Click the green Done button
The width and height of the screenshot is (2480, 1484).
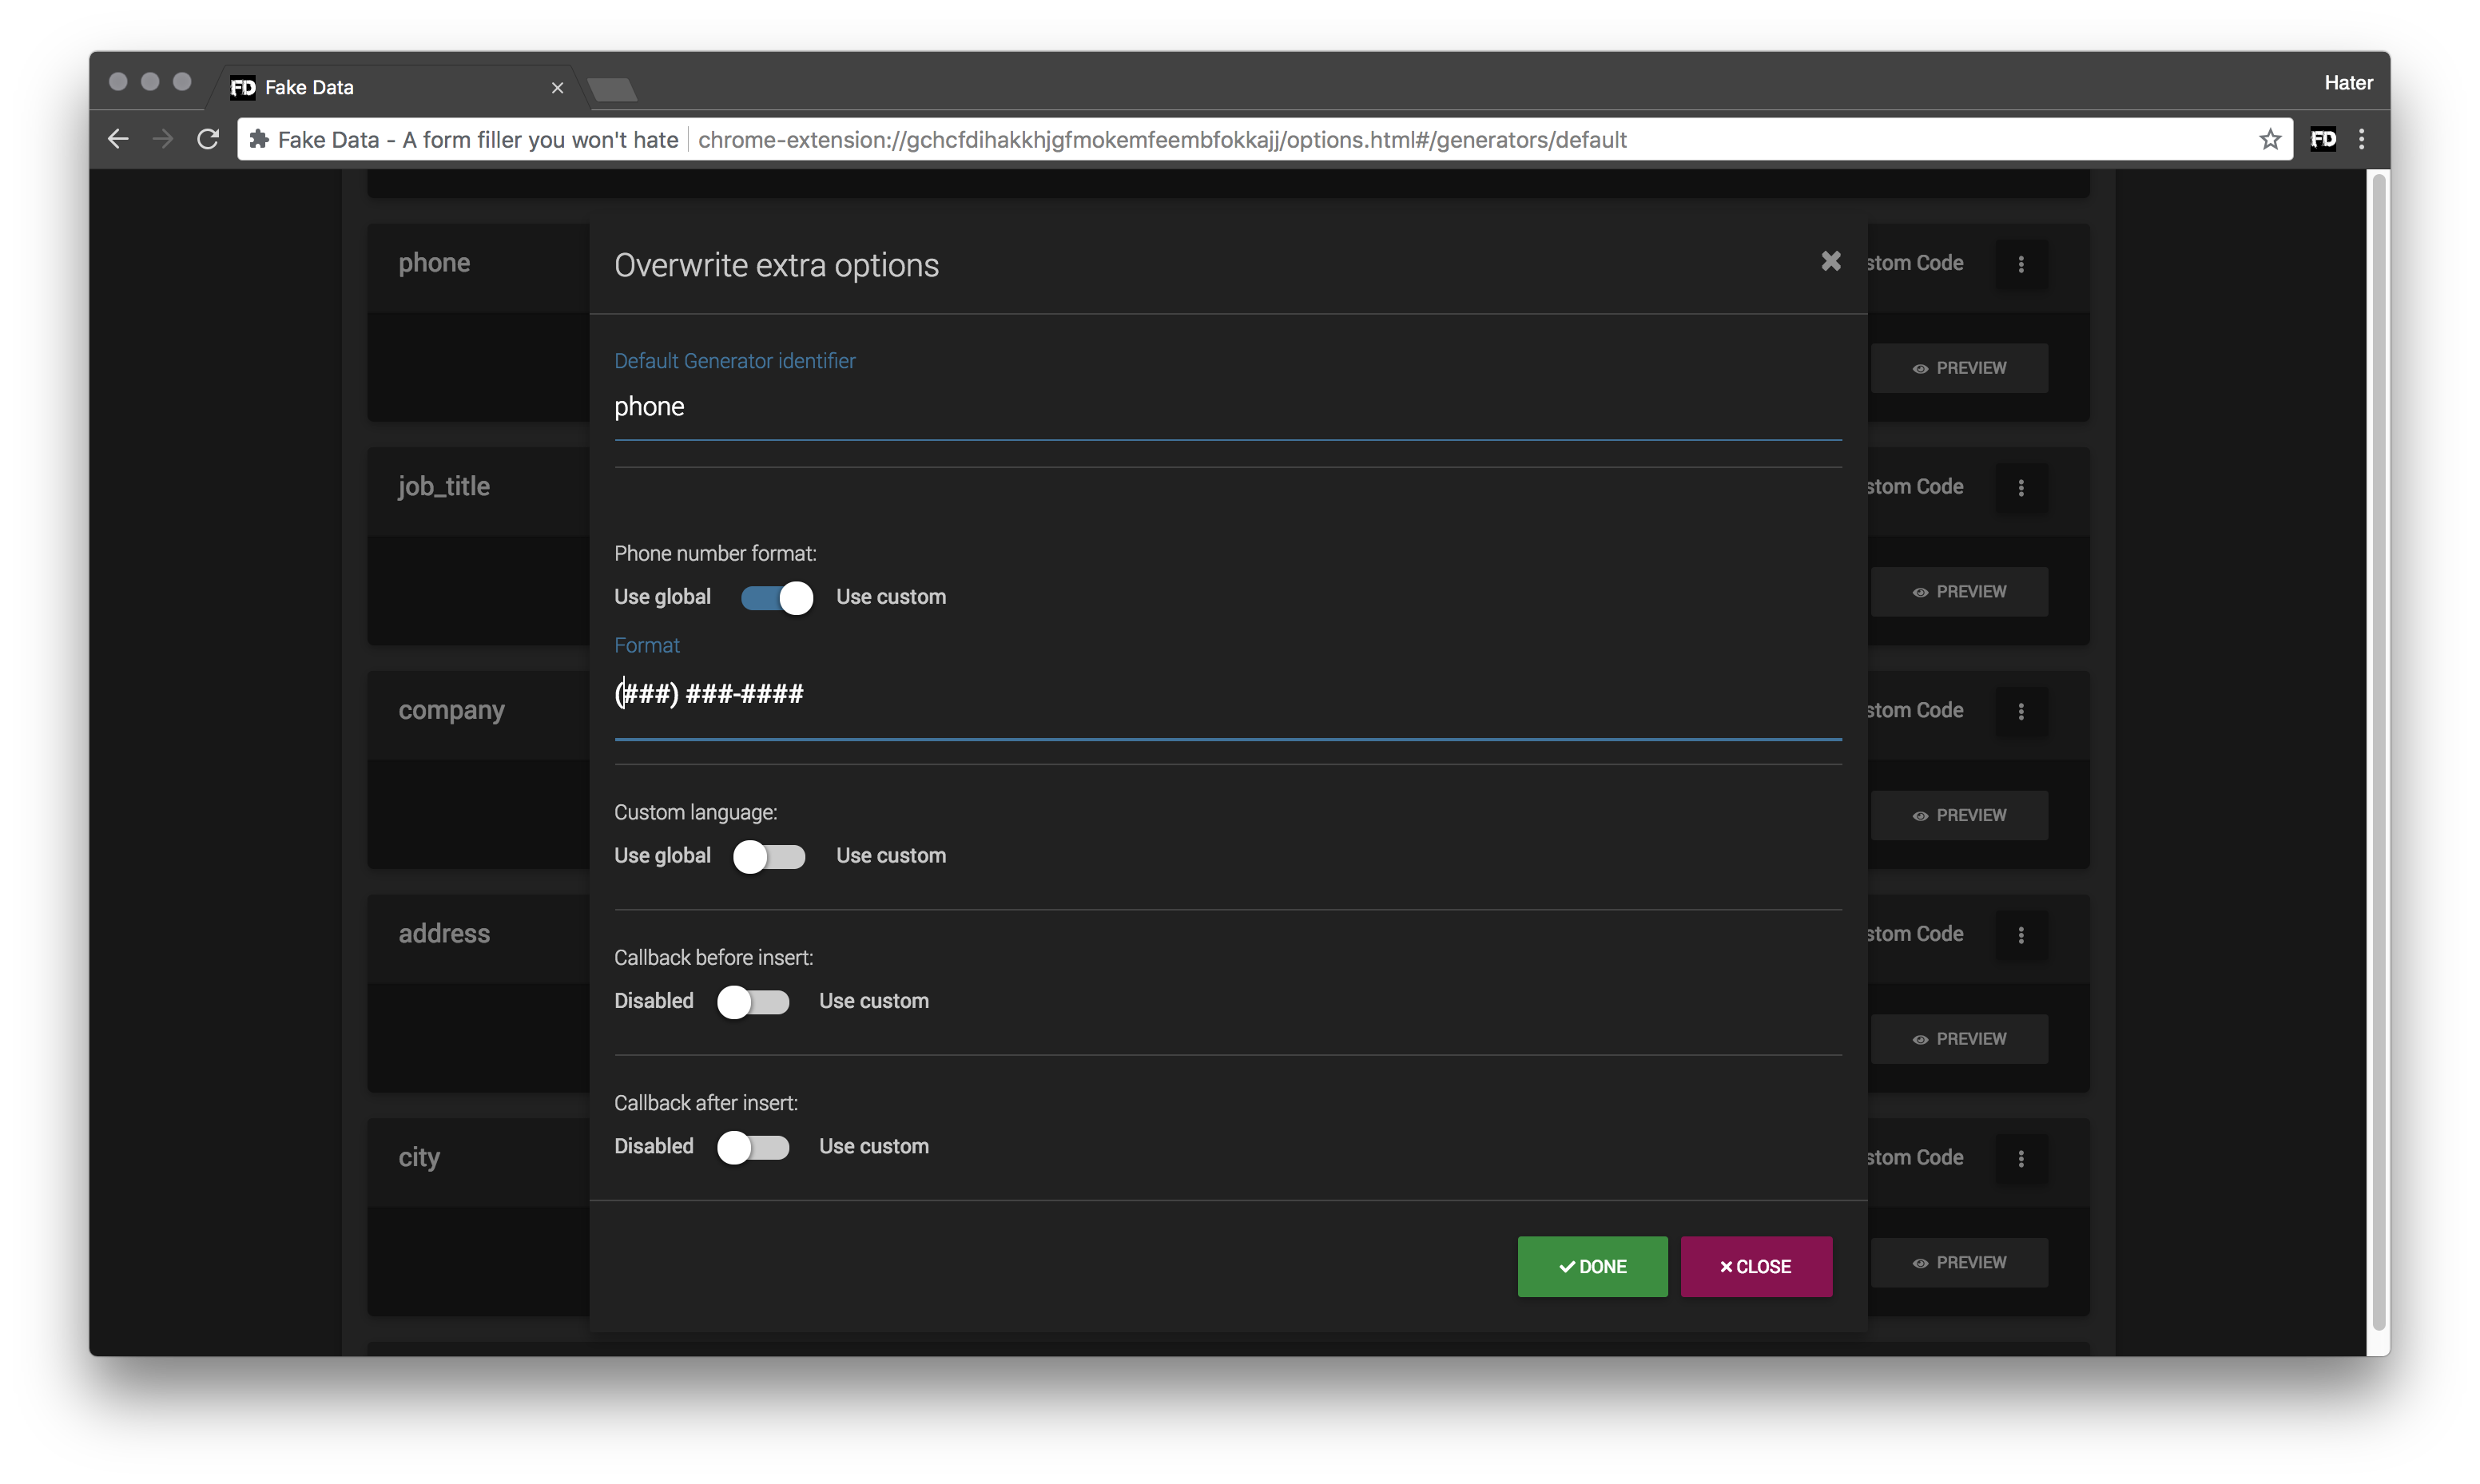[1592, 1266]
